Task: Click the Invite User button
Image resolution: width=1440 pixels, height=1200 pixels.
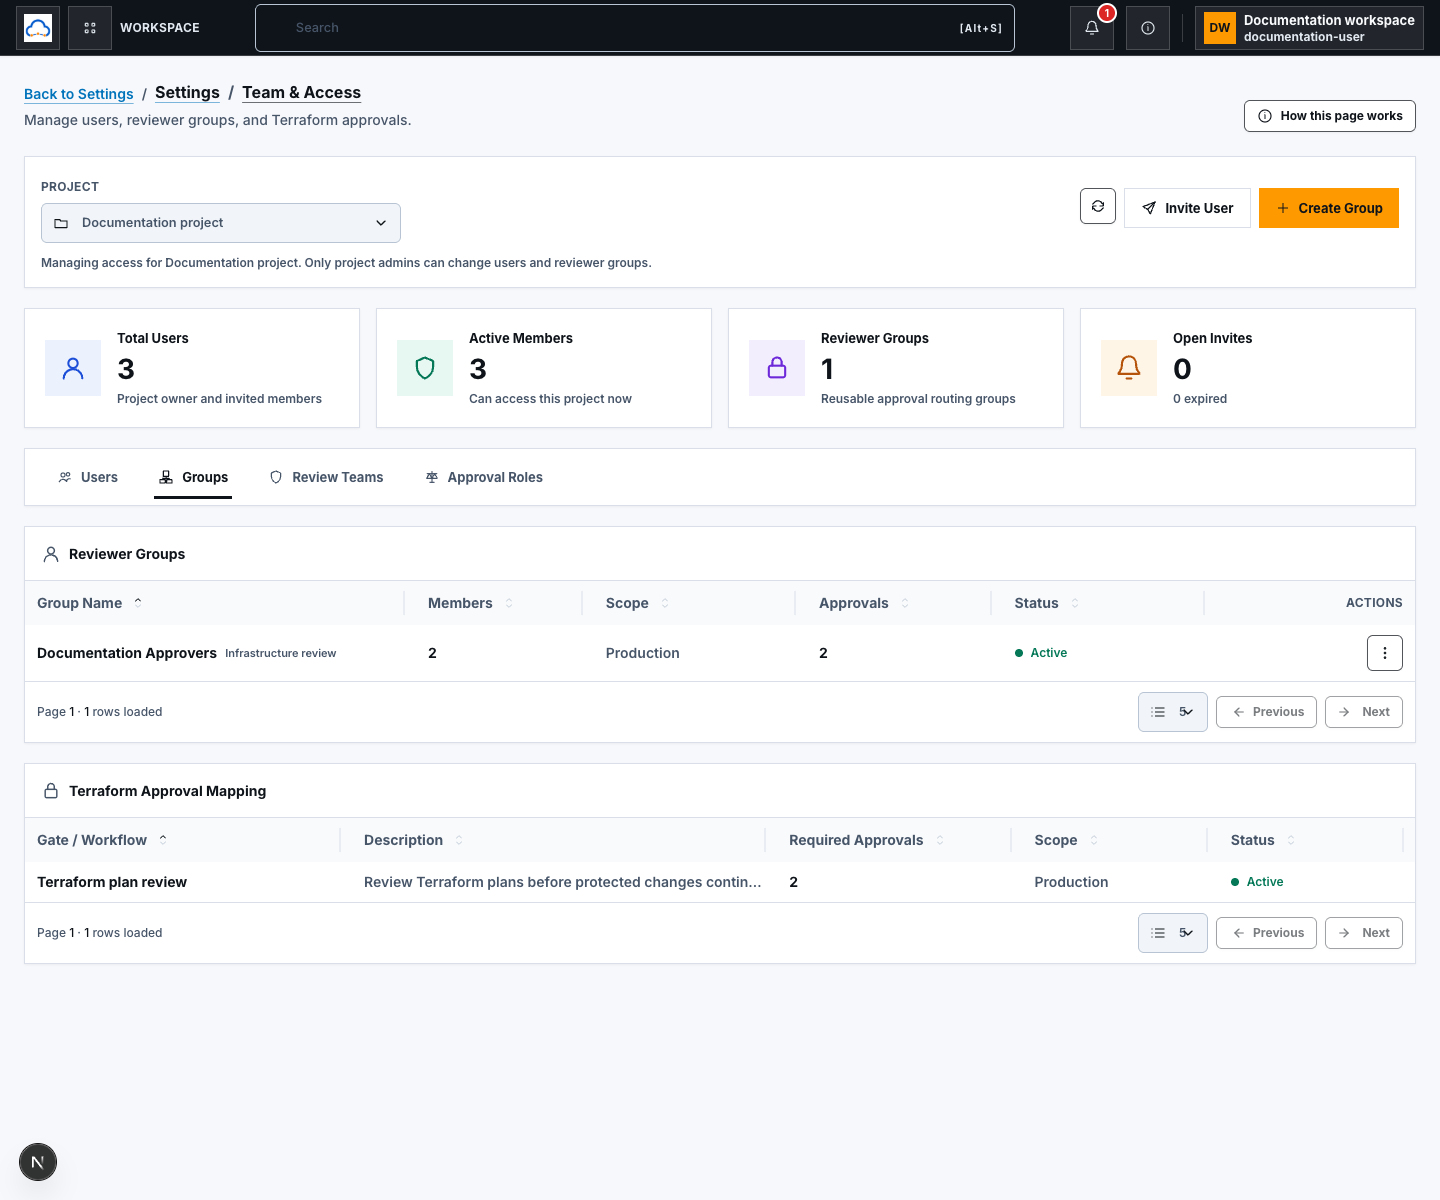Action: coord(1187,208)
